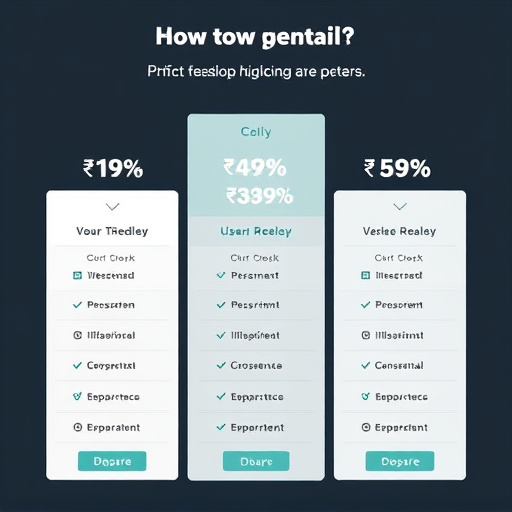The image size is (512, 512).
Task: Select the Colly plan header tab
Action: click(x=256, y=132)
